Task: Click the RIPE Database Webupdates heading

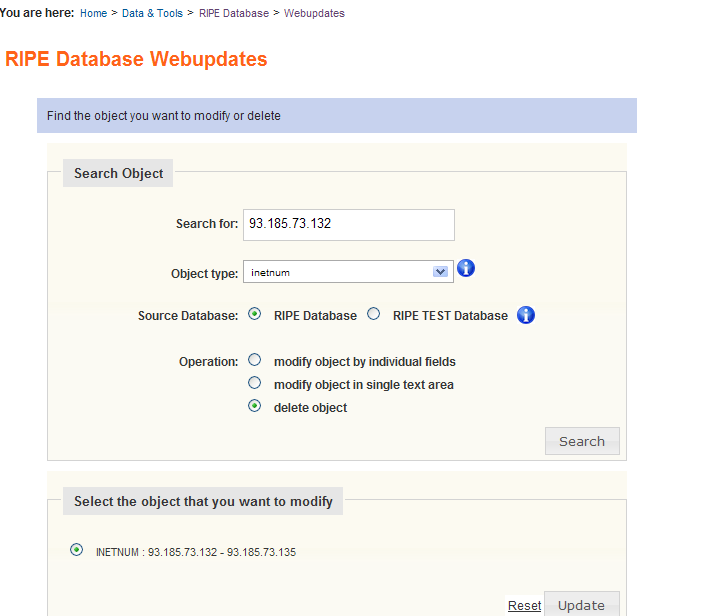Action: [136, 59]
